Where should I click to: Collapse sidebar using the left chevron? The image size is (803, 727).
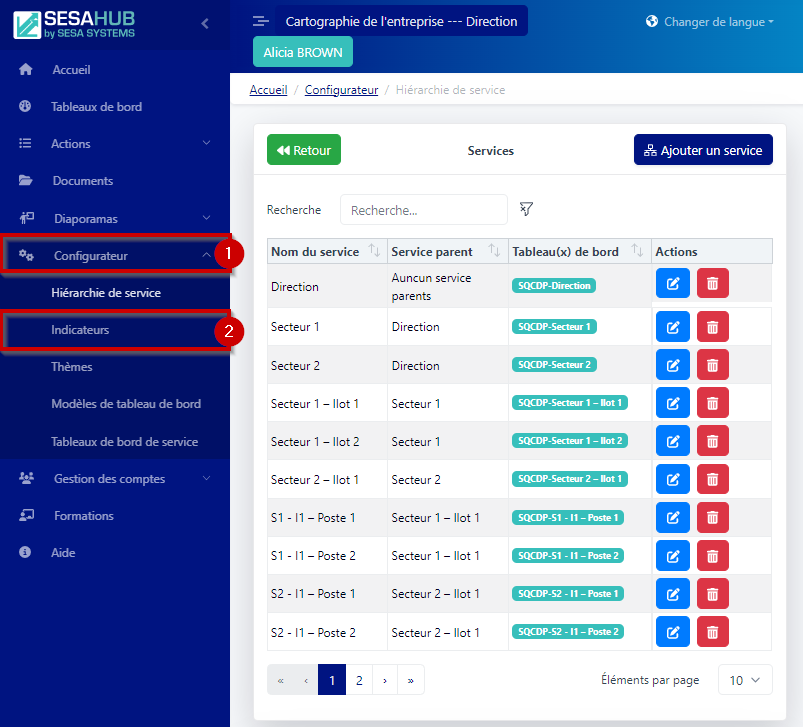[x=205, y=23]
